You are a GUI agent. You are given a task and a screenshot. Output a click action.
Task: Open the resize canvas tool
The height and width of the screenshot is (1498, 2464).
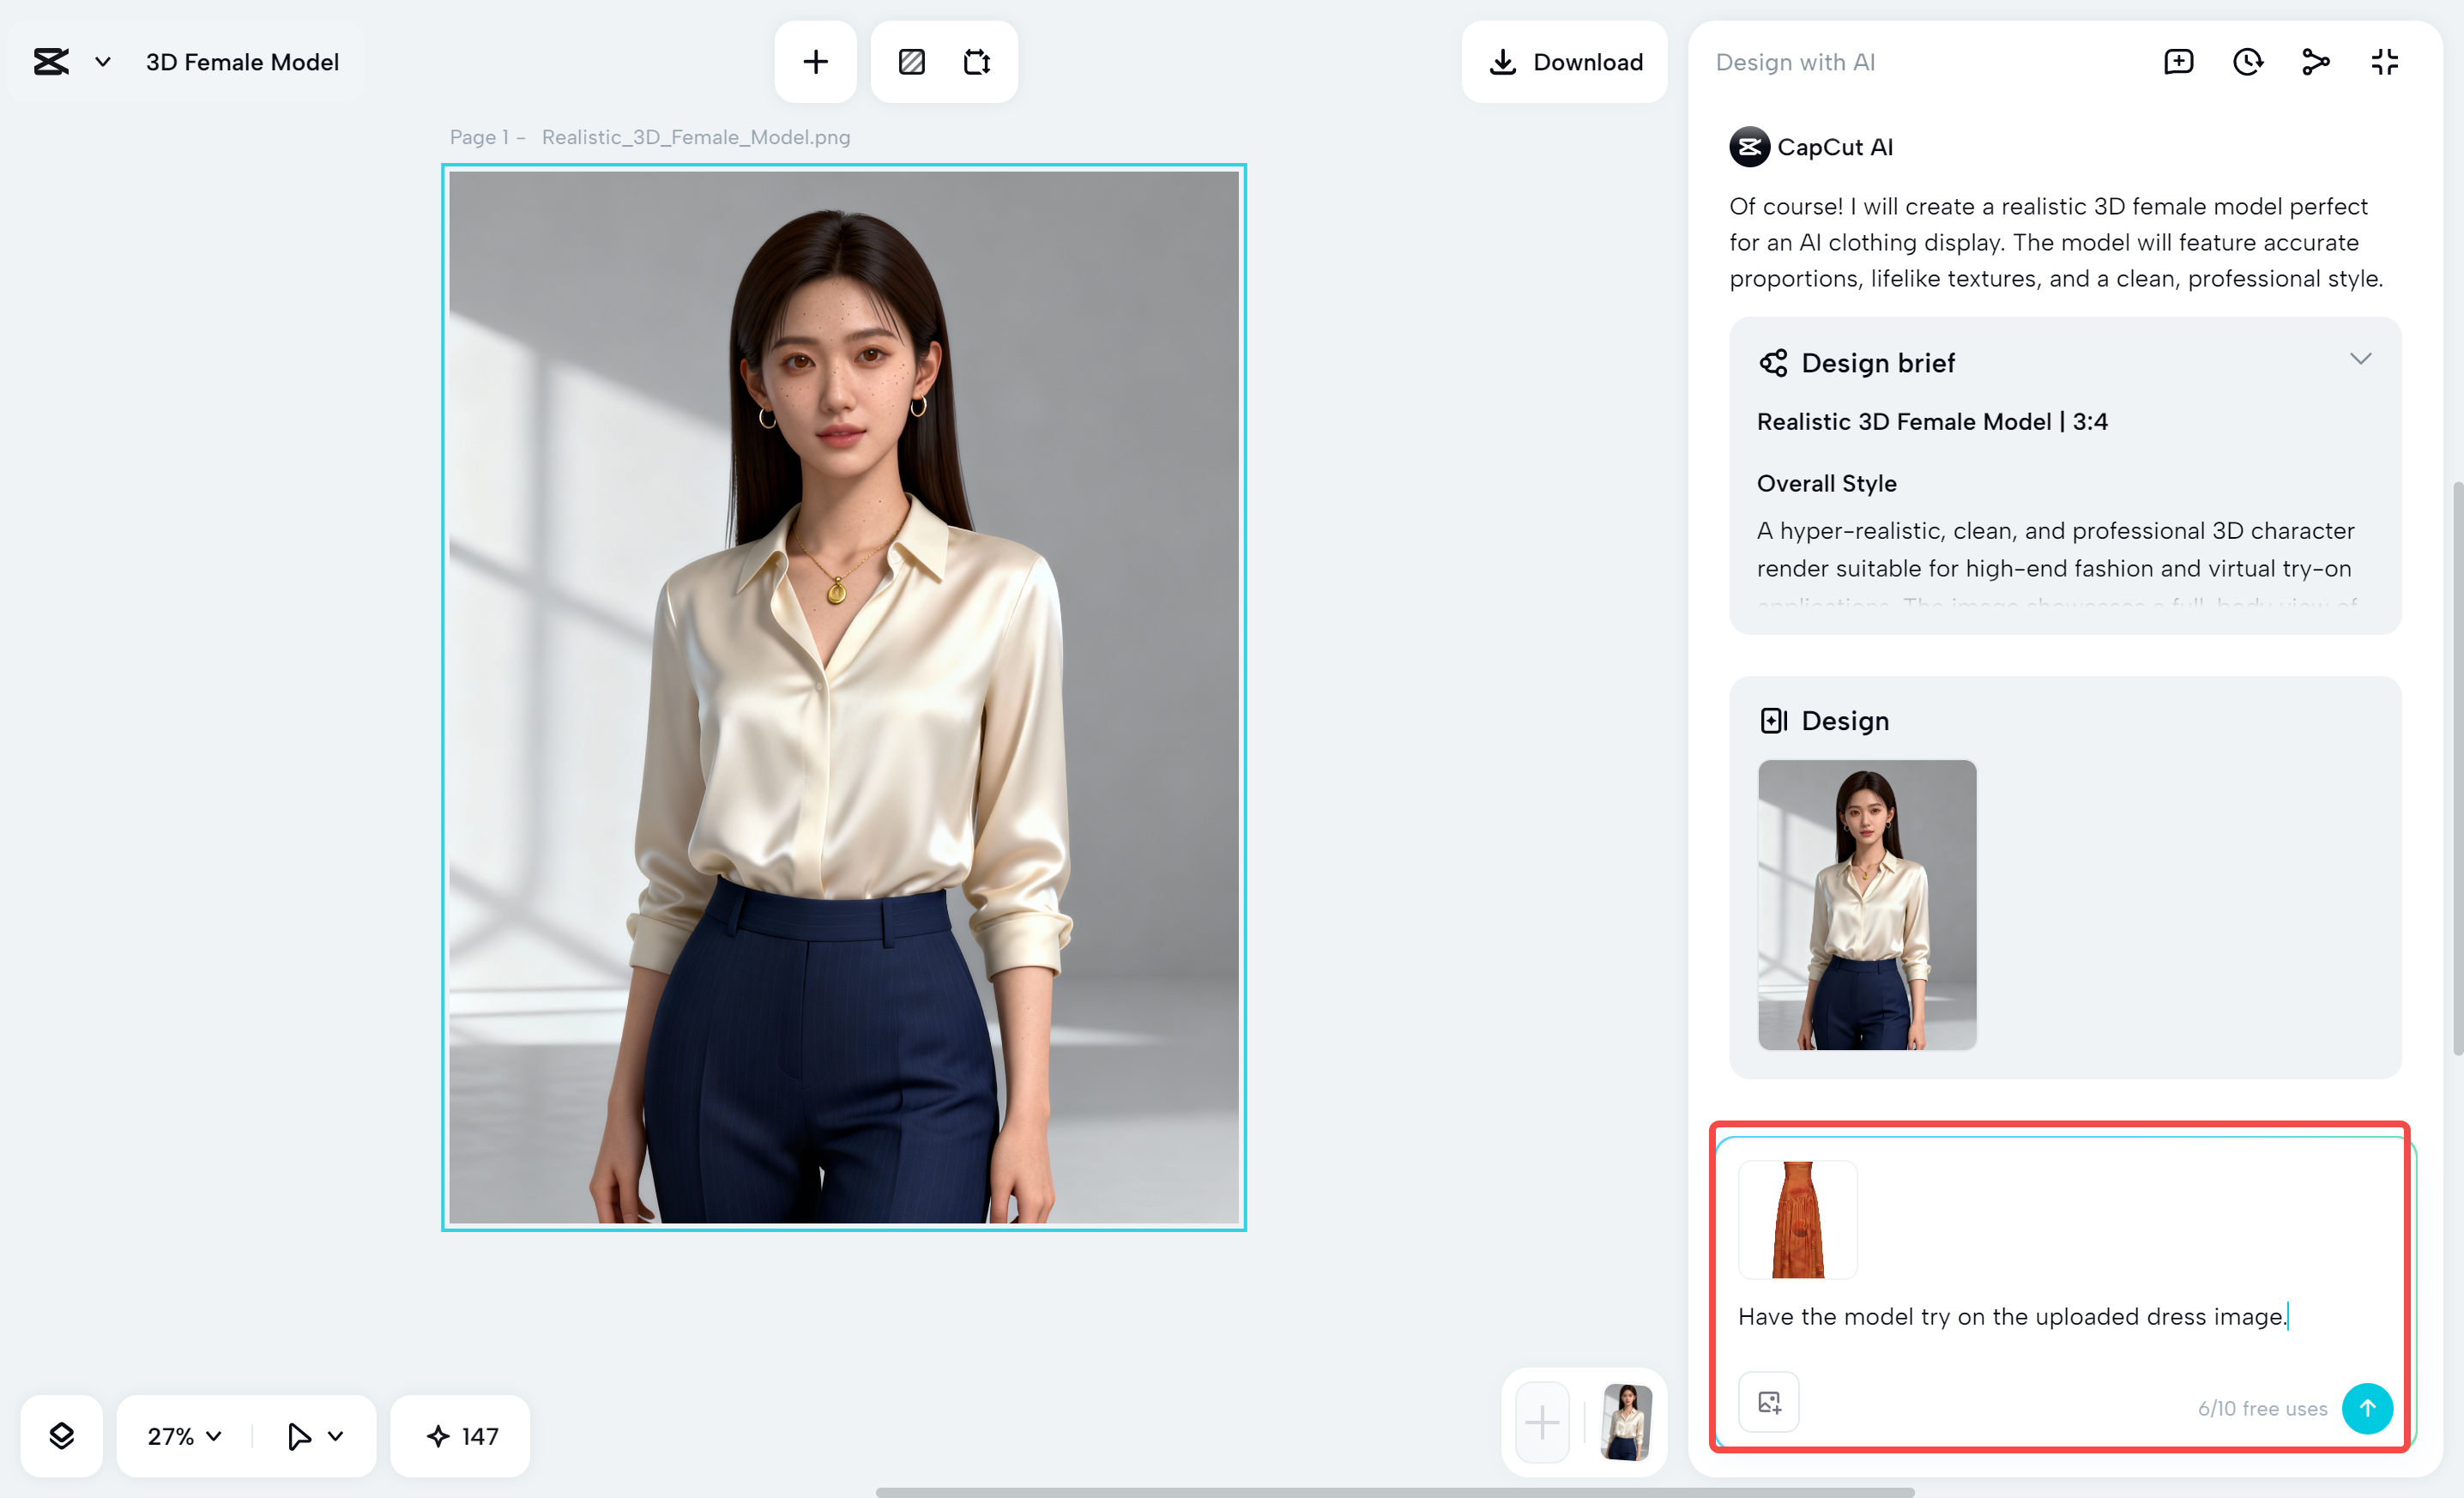[x=977, y=61]
